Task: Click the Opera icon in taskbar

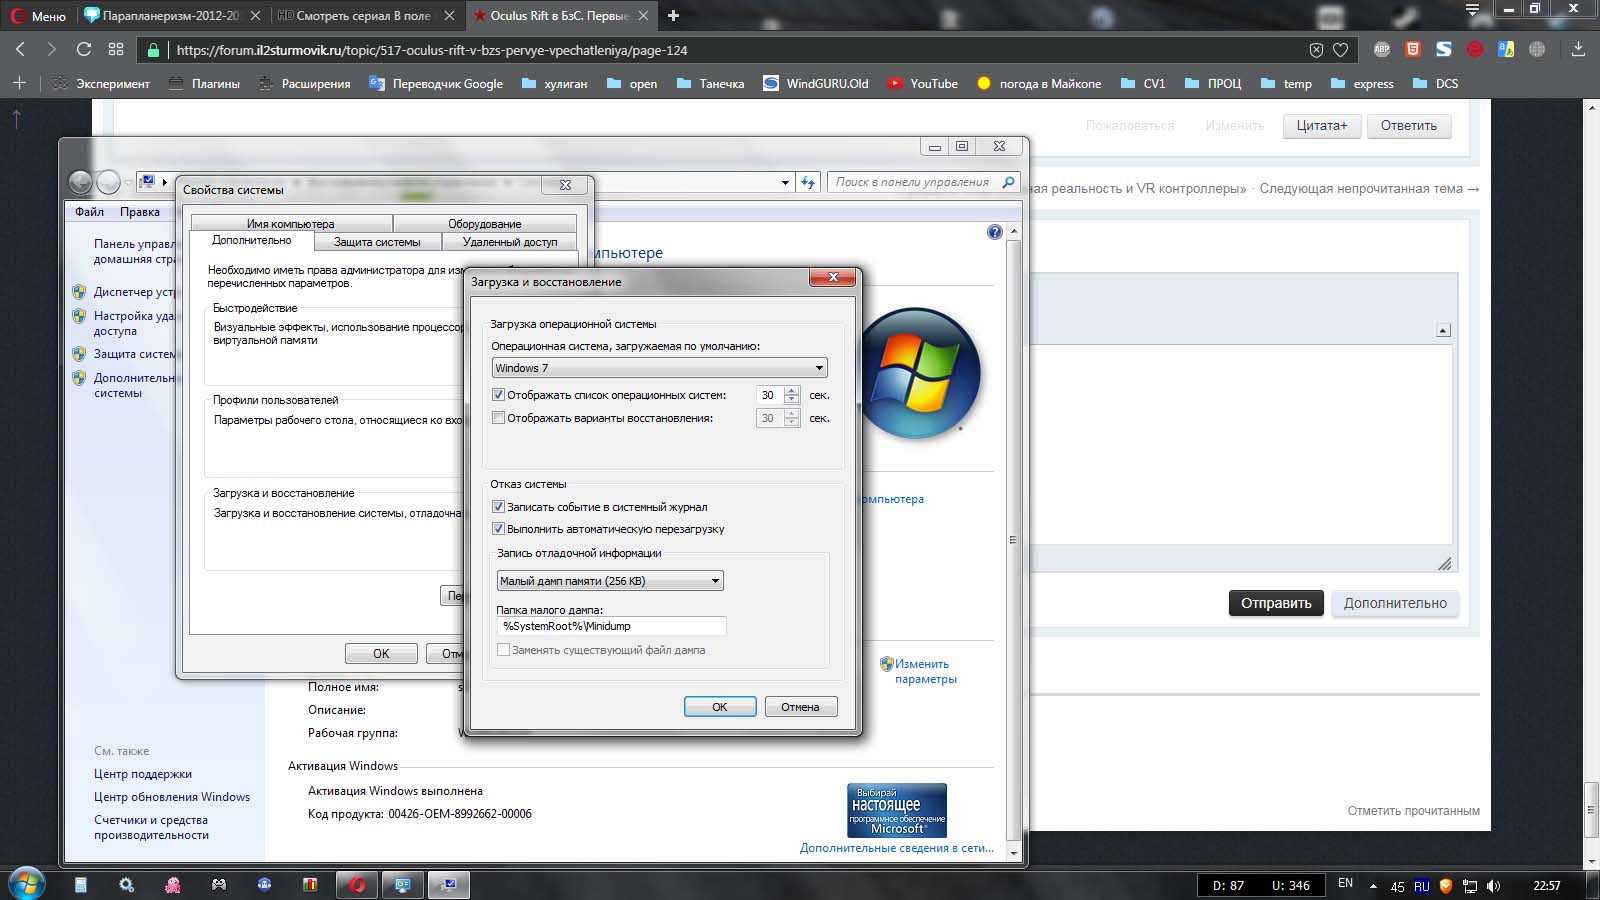Action: (357, 885)
